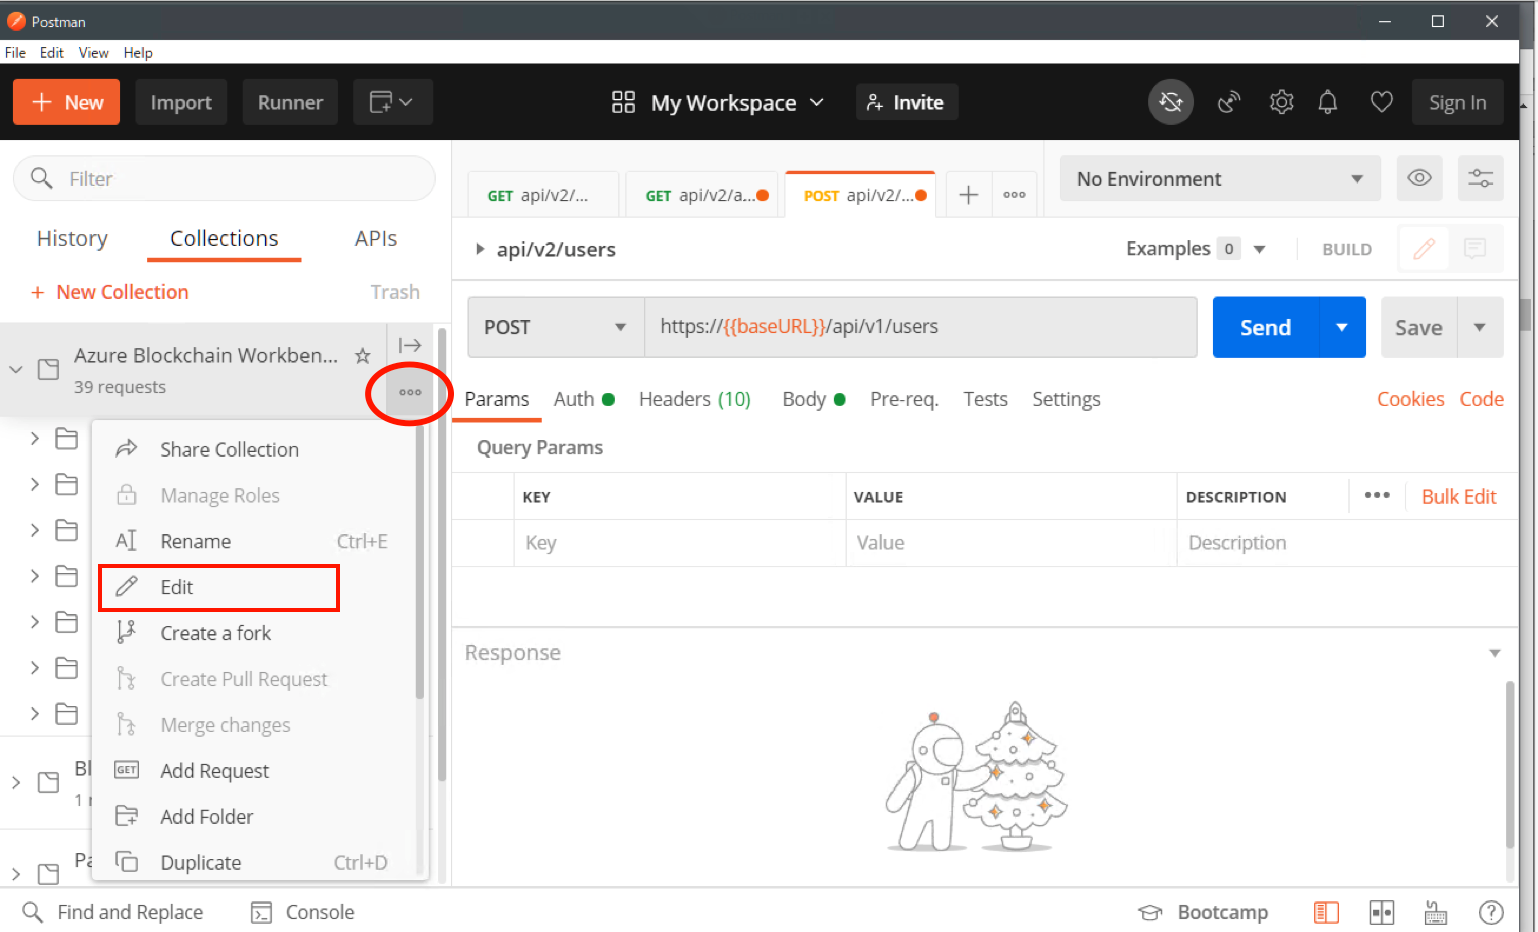Open the Help menu in menu bar
This screenshot has width=1538, height=932.
(x=138, y=52)
